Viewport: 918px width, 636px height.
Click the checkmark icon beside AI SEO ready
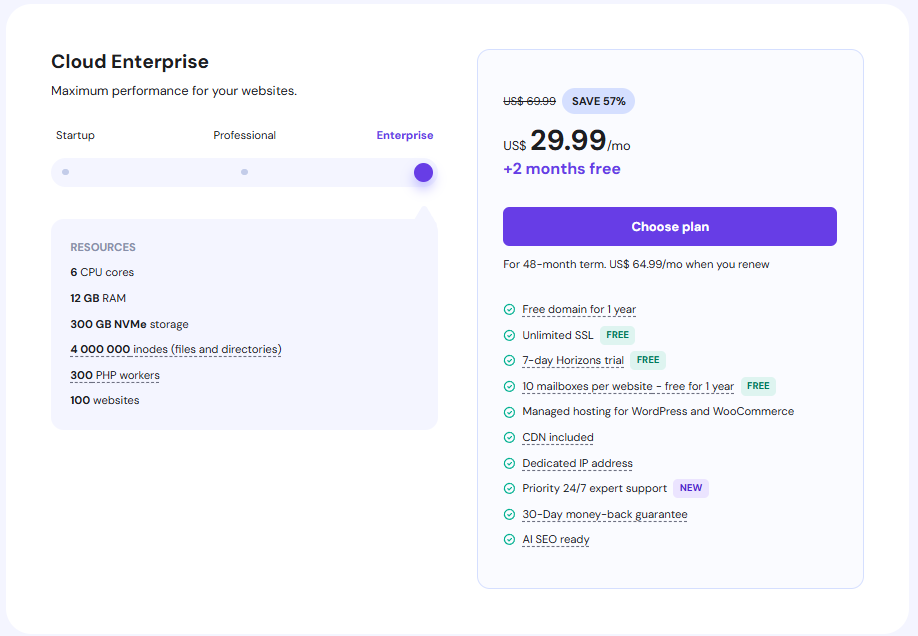tap(509, 540)
